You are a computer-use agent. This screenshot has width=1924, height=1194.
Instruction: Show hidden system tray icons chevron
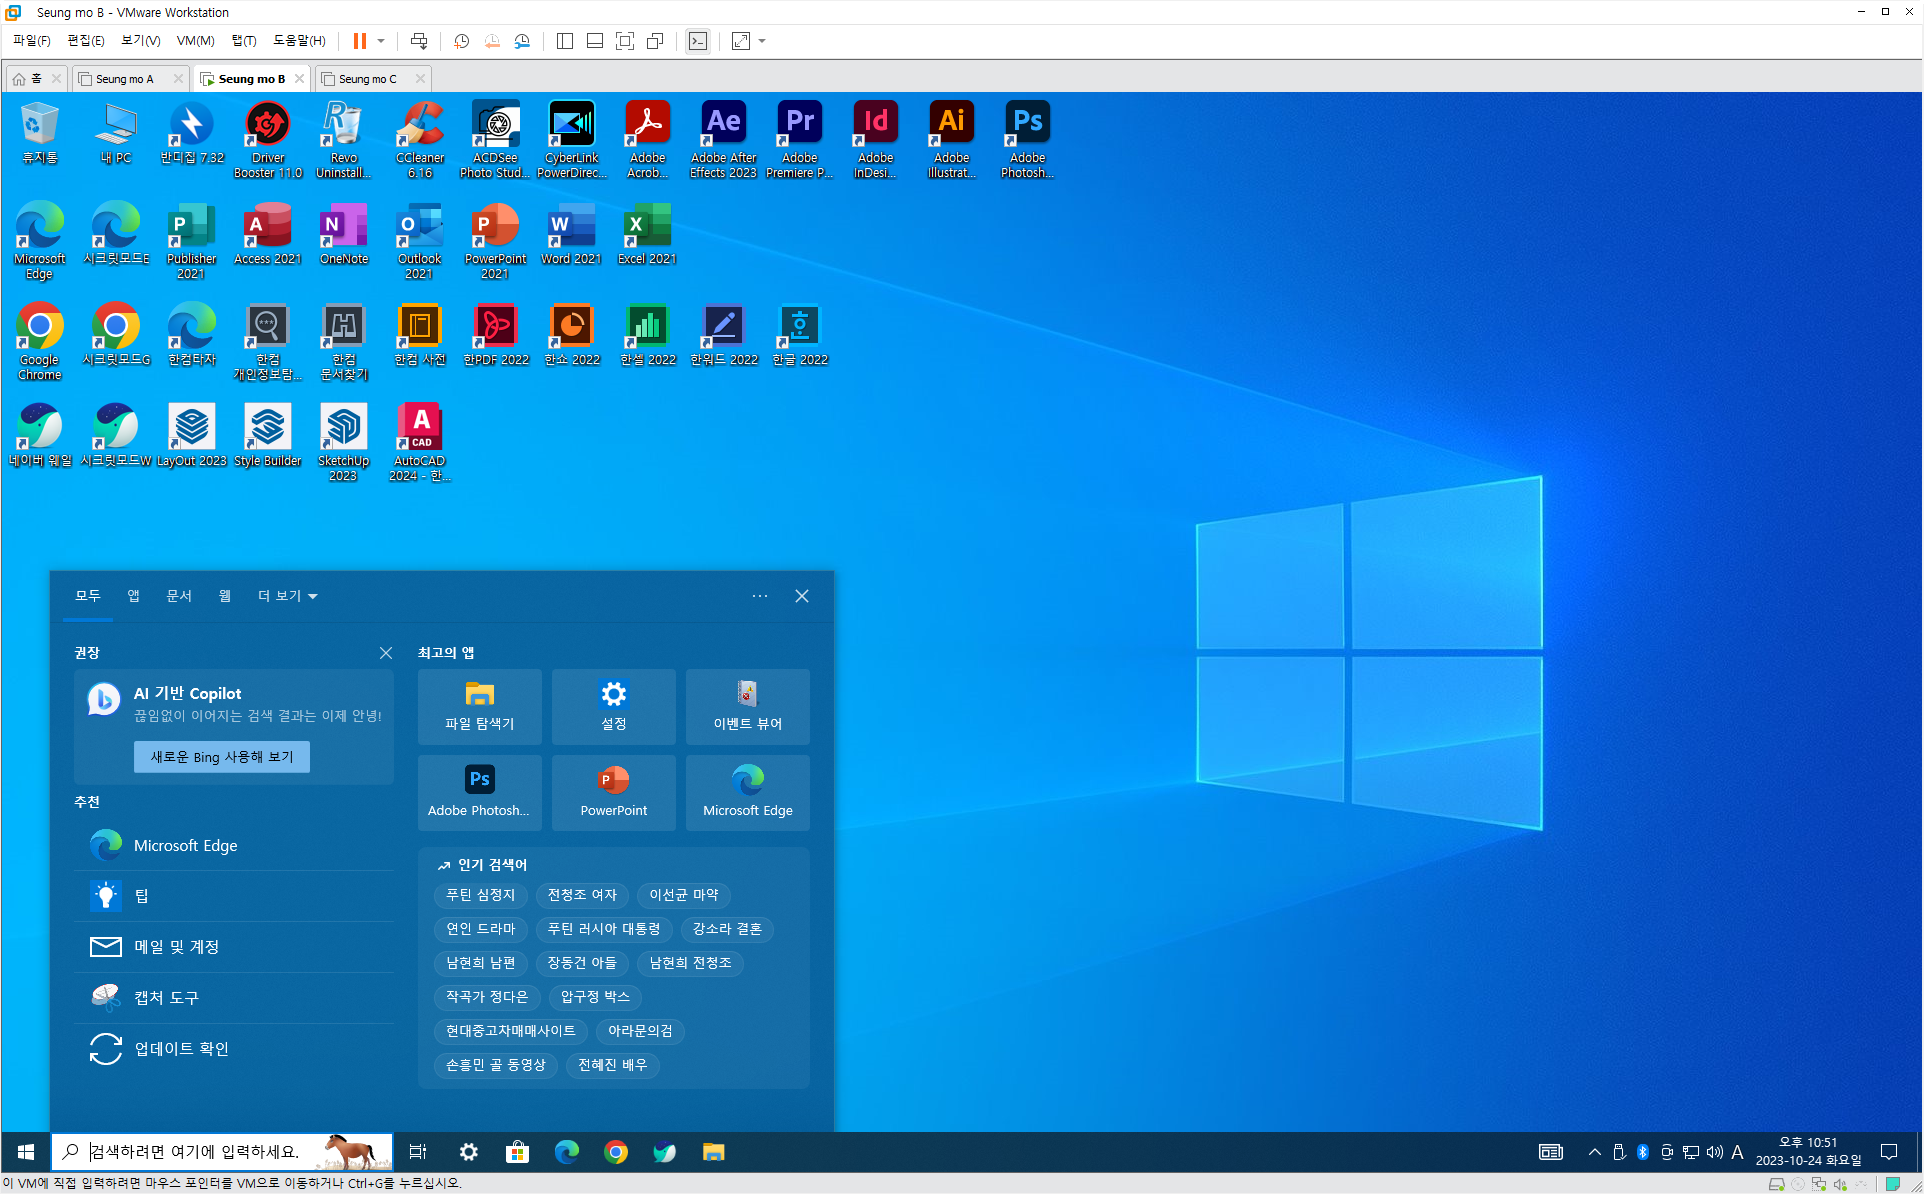tap(1594, 1152)
